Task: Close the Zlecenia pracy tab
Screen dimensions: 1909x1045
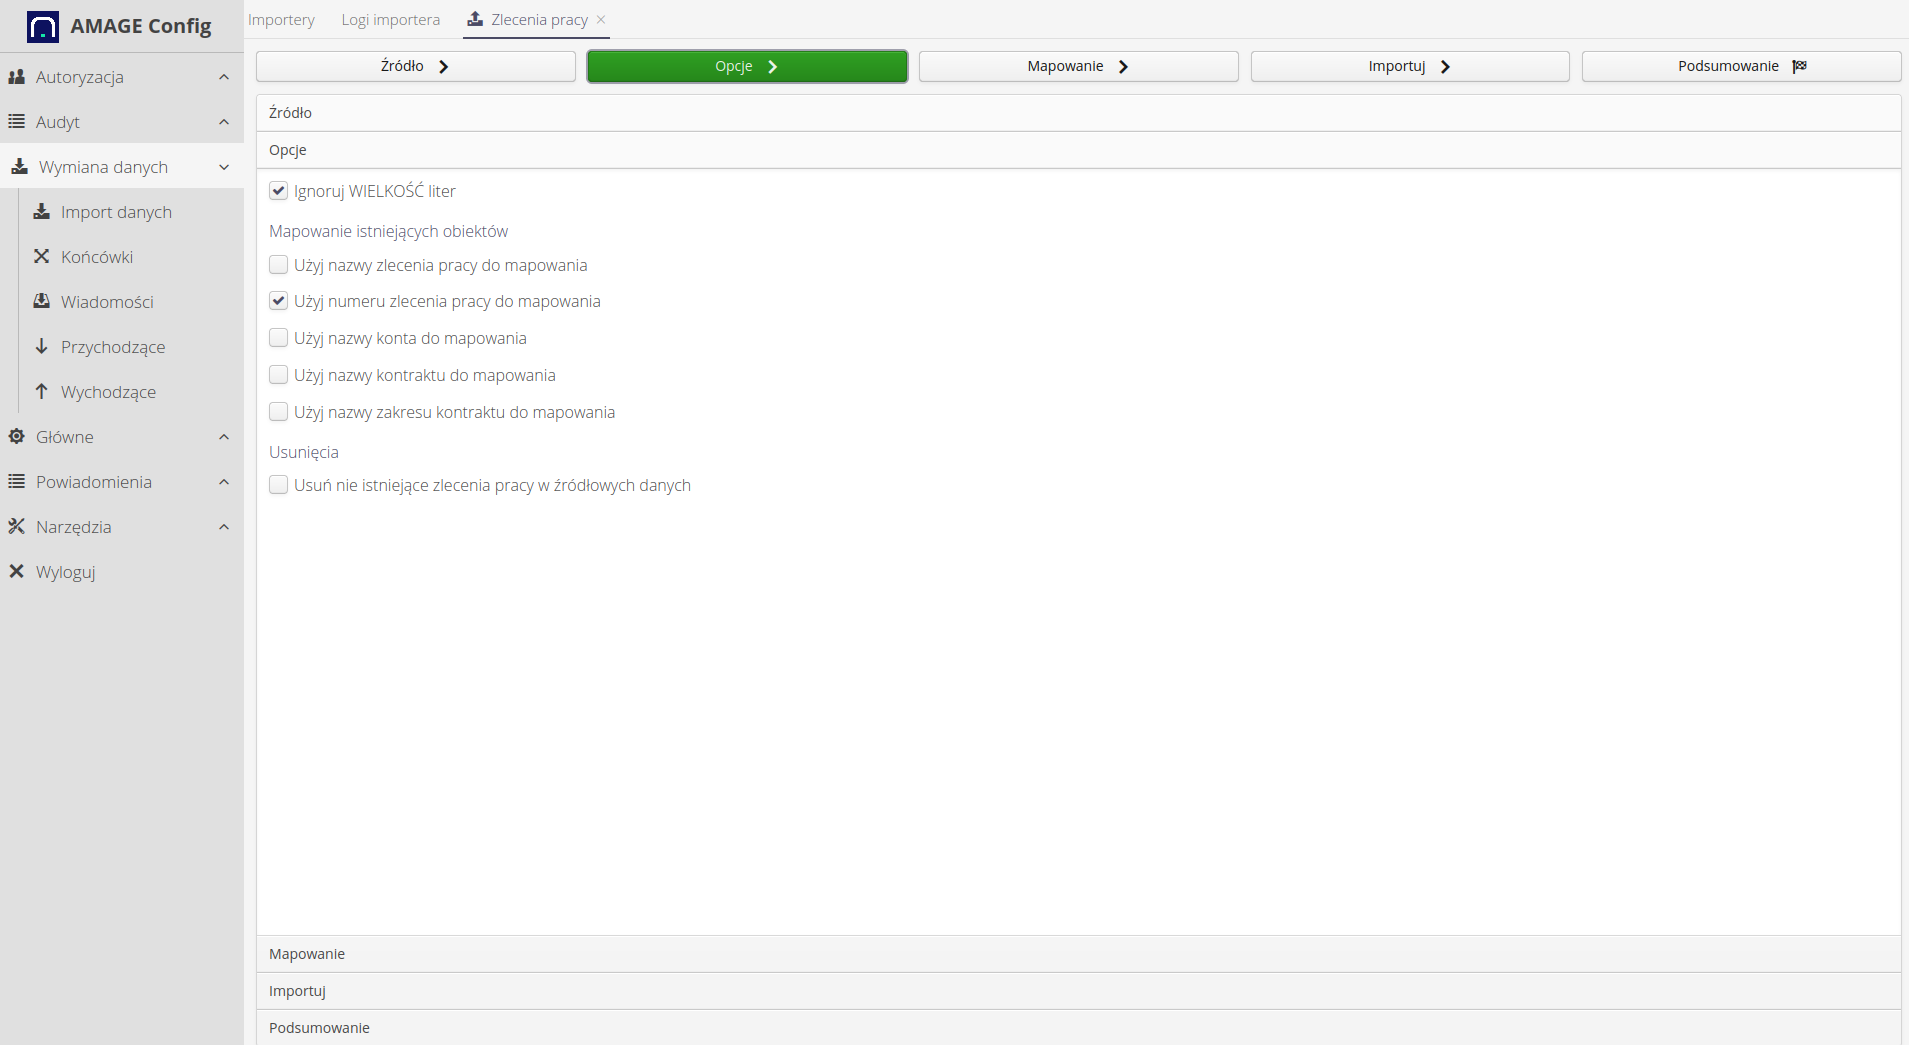Action: 601,20
